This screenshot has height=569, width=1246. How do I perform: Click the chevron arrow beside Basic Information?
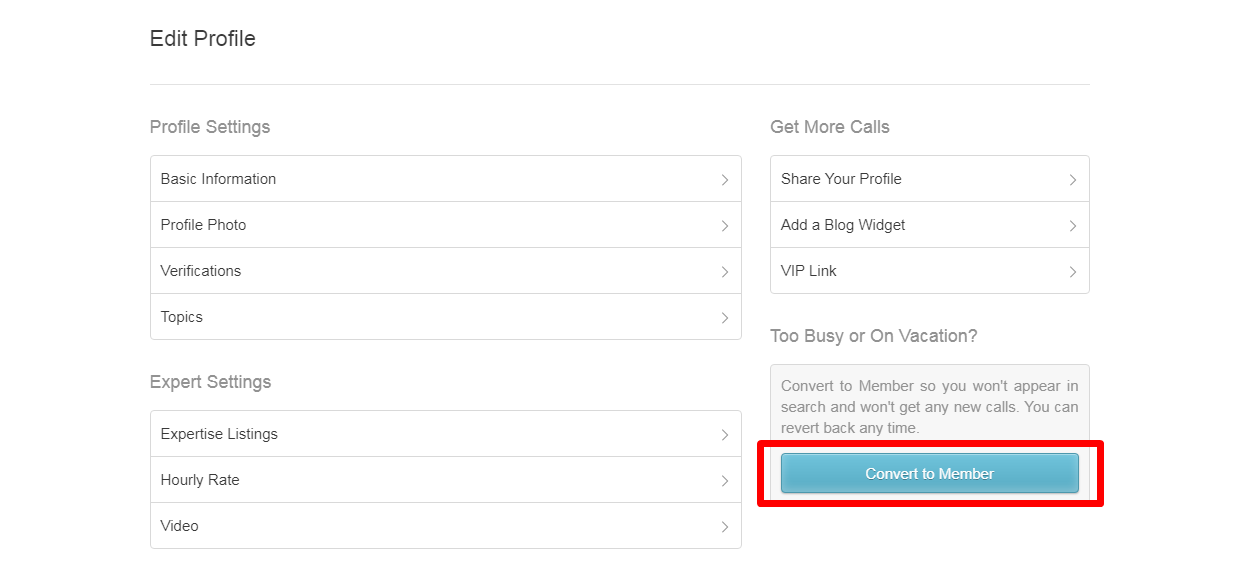point(725,180)
